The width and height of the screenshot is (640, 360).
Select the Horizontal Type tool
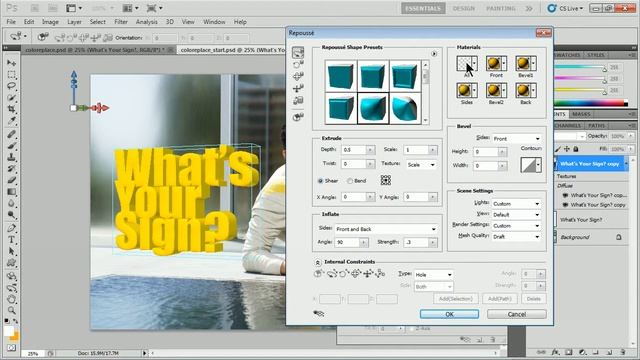point(11,240)
